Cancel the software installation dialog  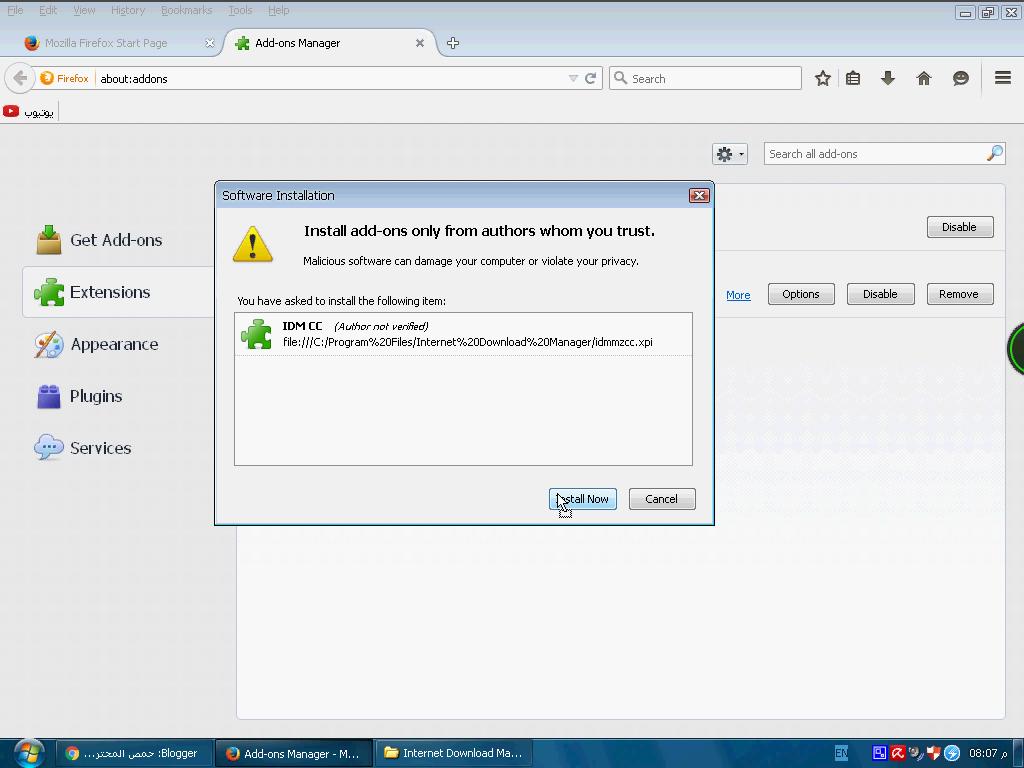coord(662,499)
